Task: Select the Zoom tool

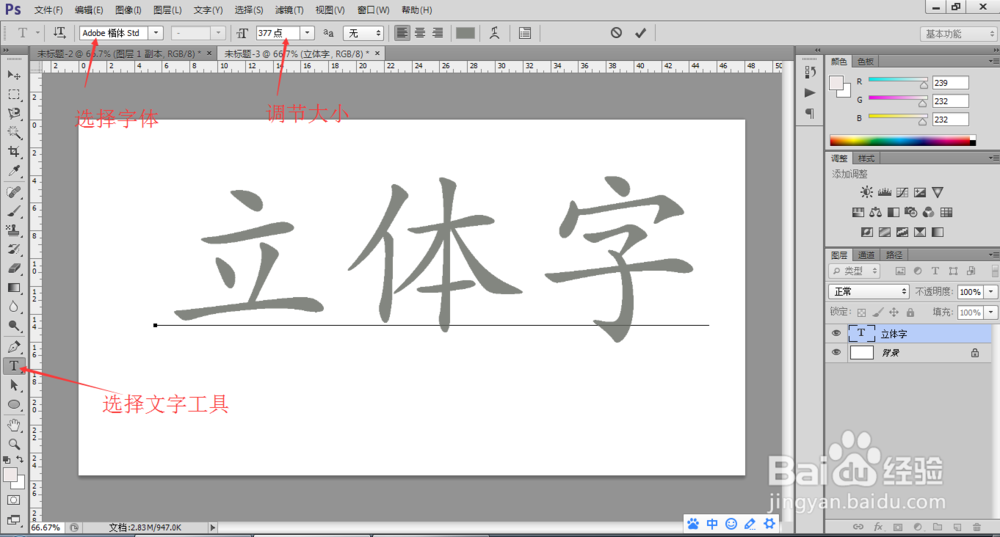Action: (x=13, y=444)
